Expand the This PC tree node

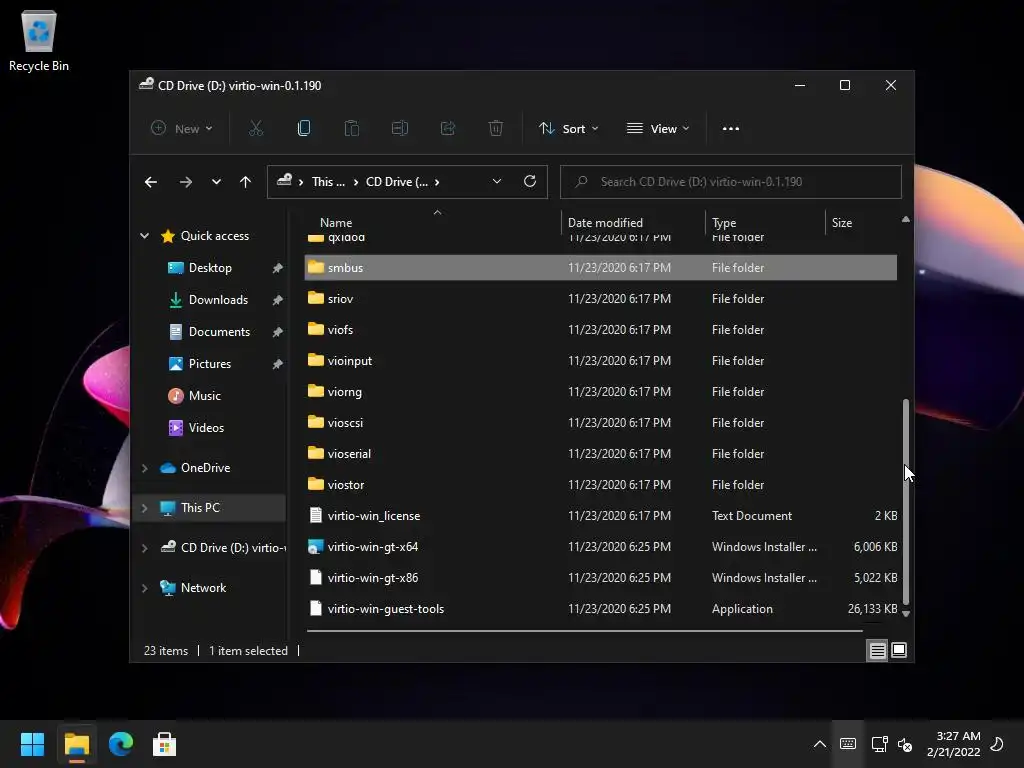(x=144, y=508)
